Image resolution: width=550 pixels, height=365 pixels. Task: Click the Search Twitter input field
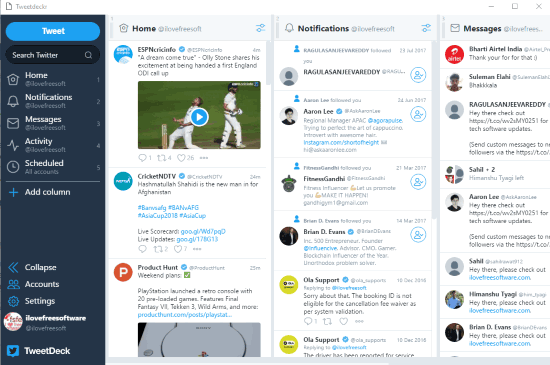[53, 55]
